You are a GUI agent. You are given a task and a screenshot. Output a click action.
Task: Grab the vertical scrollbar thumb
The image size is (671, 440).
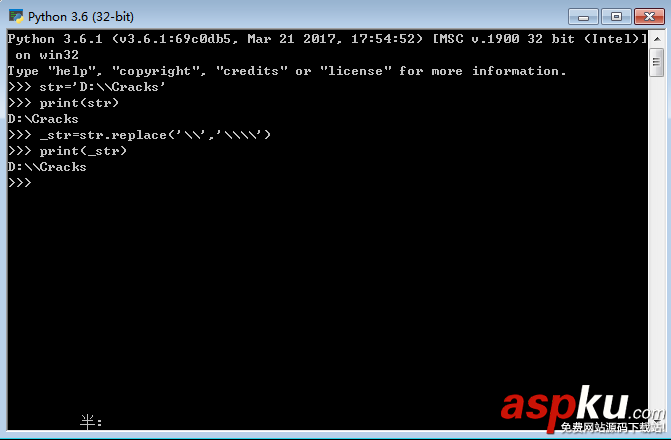tap(656, 62)
